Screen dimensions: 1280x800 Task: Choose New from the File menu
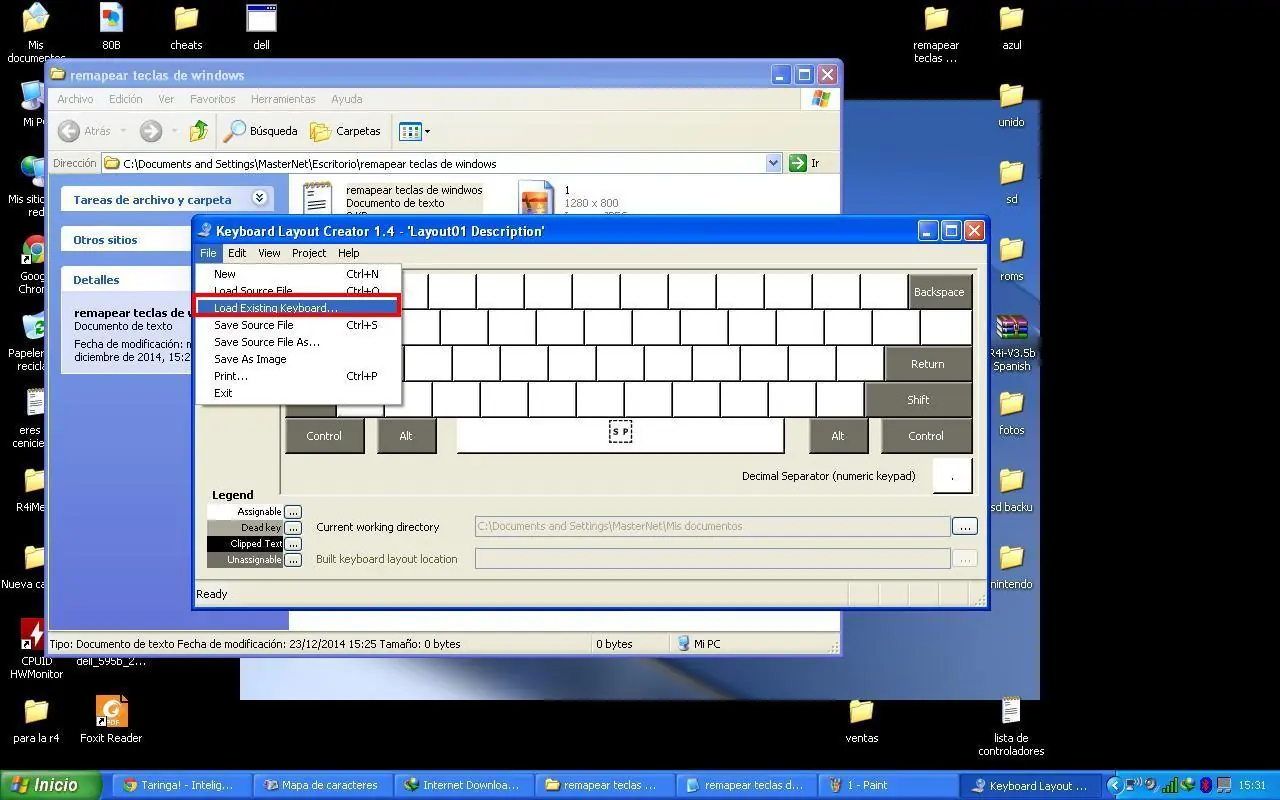pos(298,274)
